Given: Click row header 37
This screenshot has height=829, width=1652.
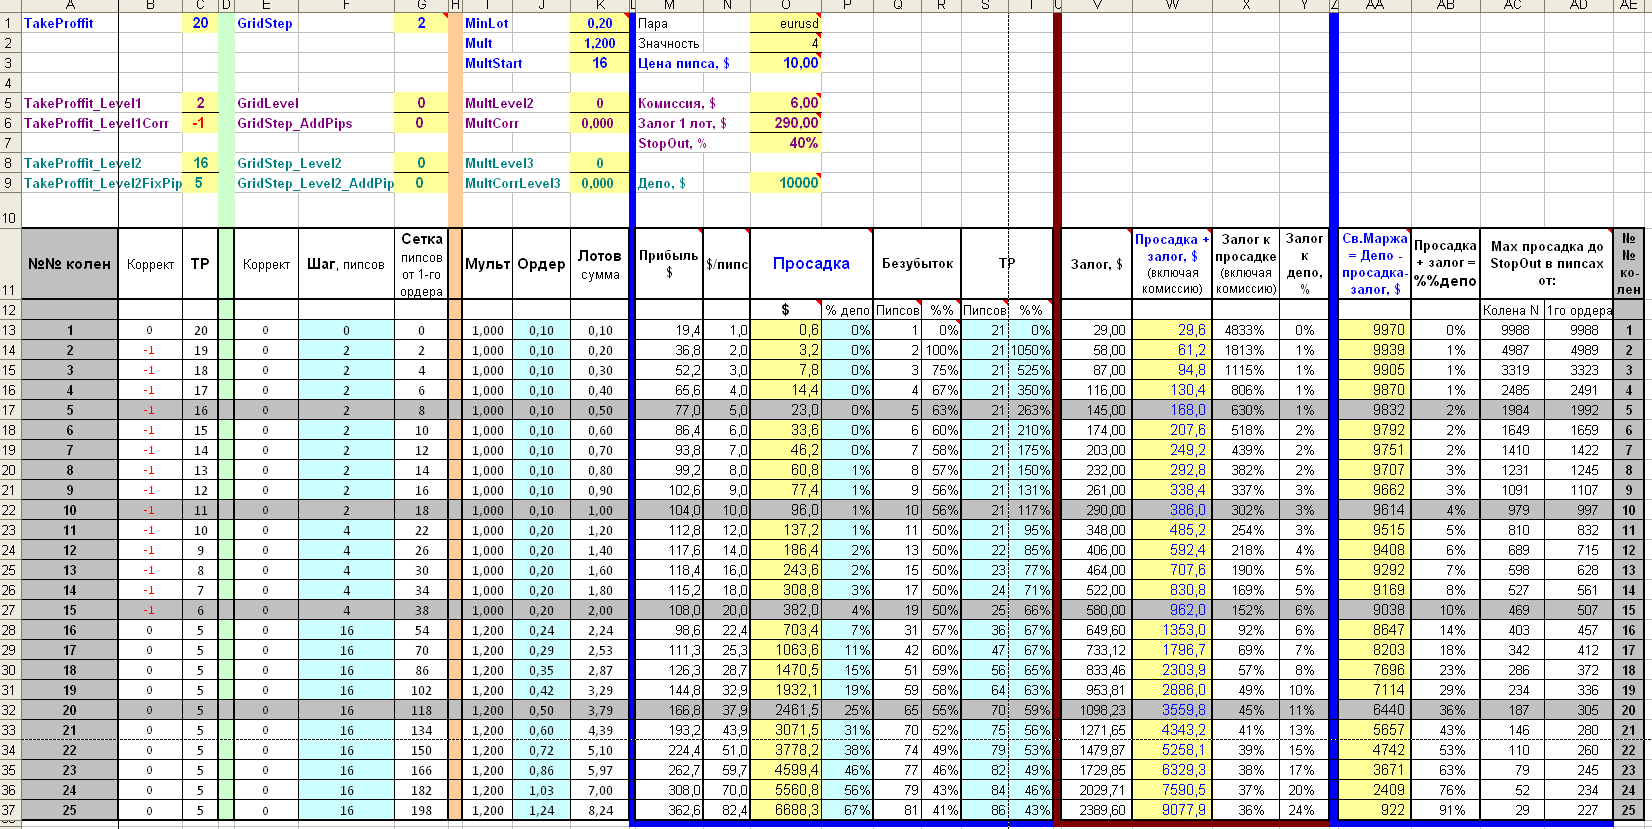Looking at the screenshot, I should click(9, 810).
